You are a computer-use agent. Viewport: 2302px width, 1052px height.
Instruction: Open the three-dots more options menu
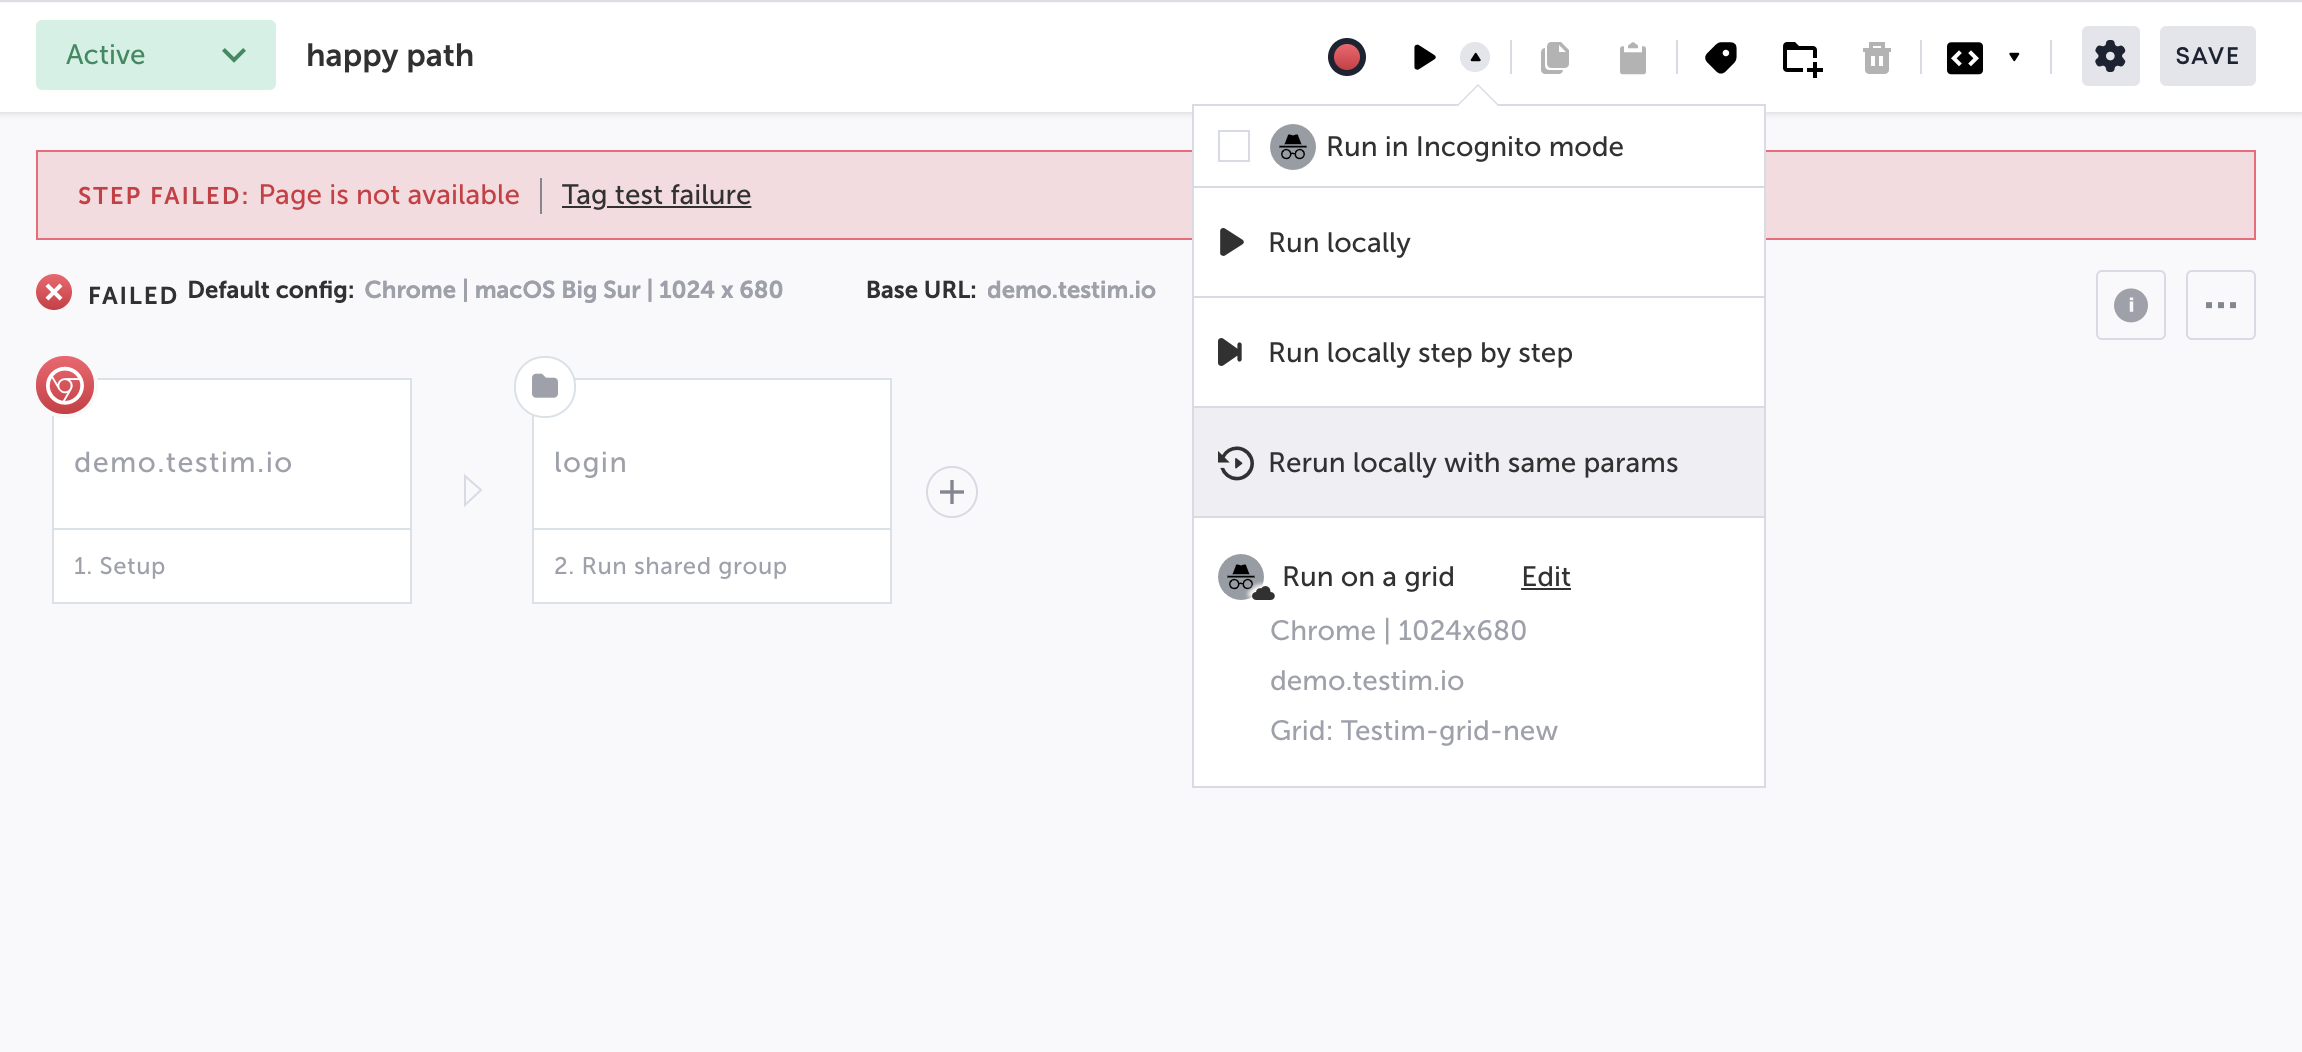pos(2220,305)
